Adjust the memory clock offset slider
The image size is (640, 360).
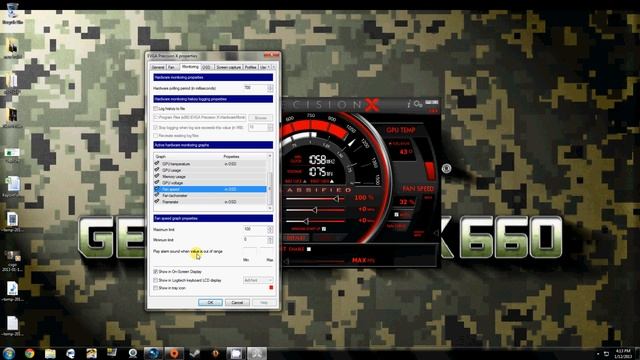click(306, 221)
